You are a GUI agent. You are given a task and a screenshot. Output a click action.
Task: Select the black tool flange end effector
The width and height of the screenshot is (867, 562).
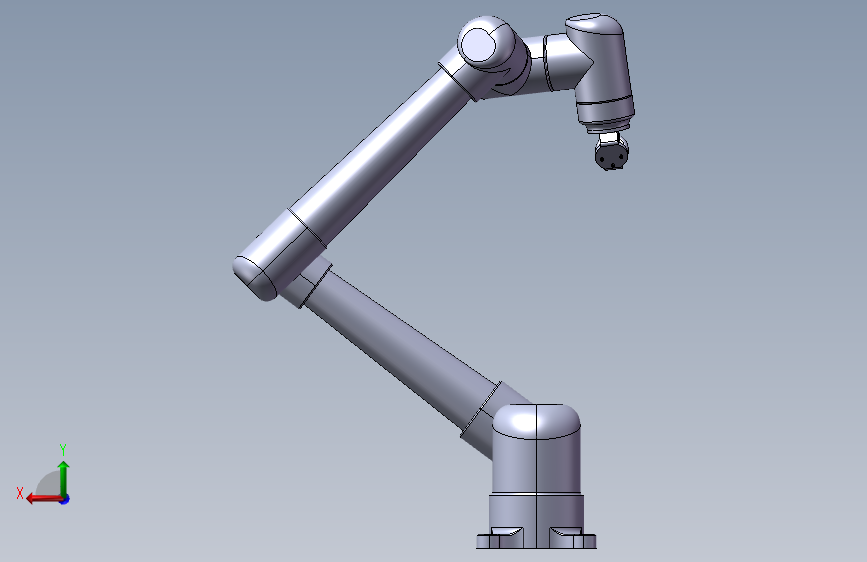tap(612, 155)
